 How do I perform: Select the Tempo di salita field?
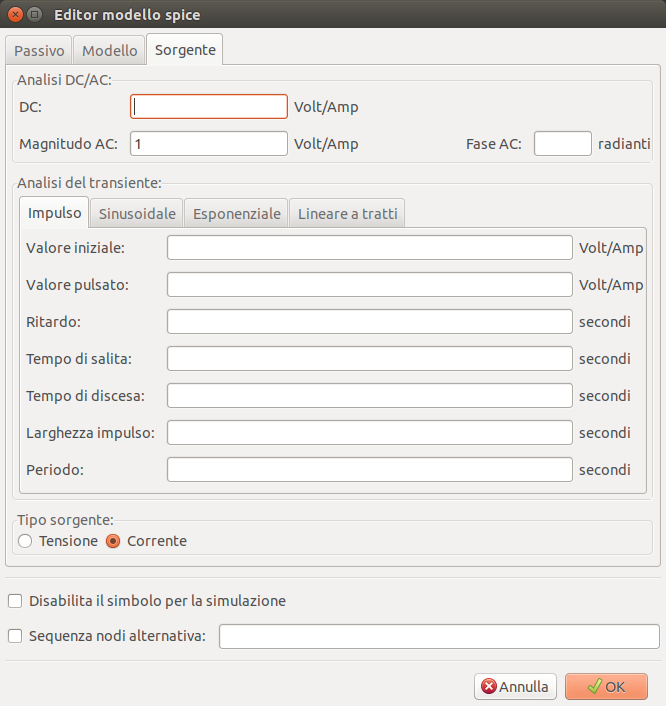(x=369, y=359)
